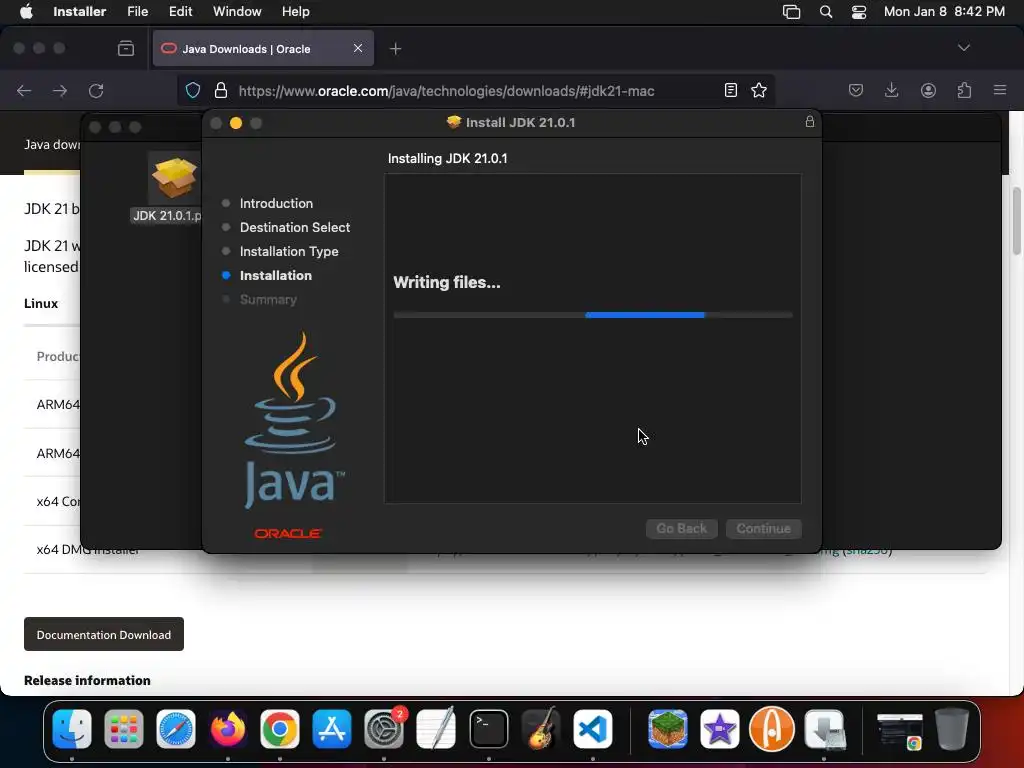Go back to previous page
Screen dimensions: 1024x768
tap(24, 91)
